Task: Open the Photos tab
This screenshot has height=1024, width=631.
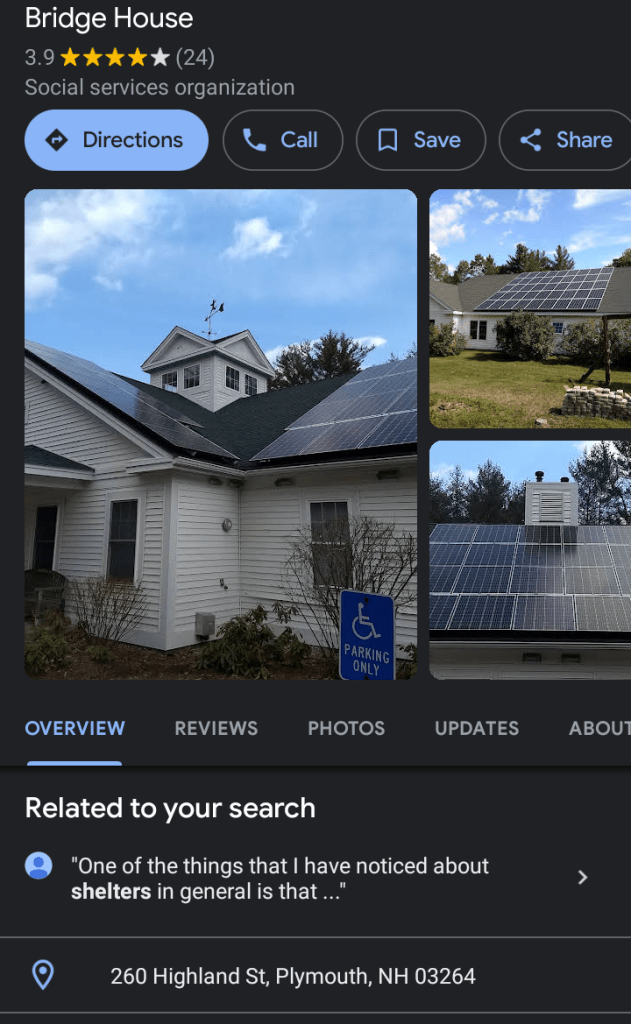Action: click(346, 728)
